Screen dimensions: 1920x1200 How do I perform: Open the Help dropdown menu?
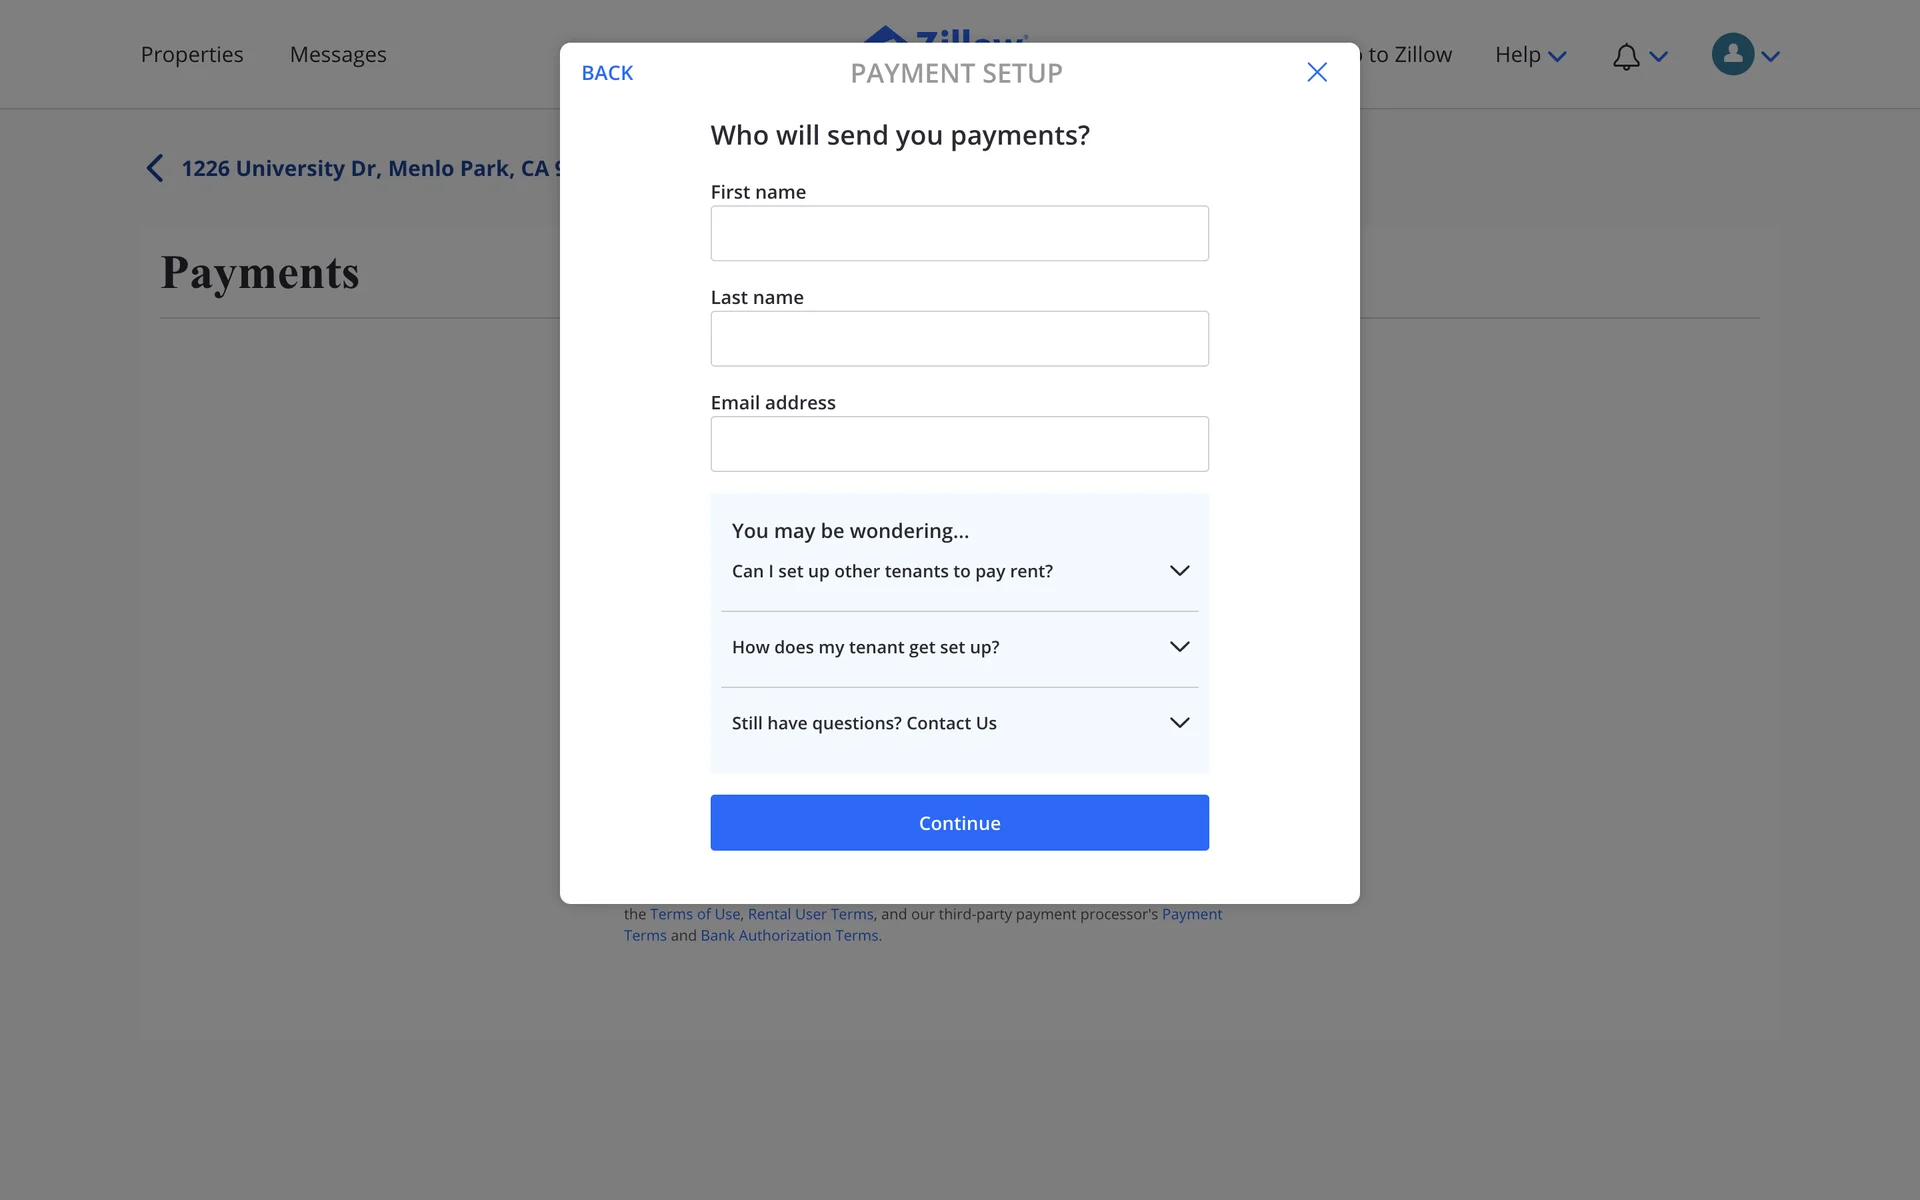click(1529, 55)
